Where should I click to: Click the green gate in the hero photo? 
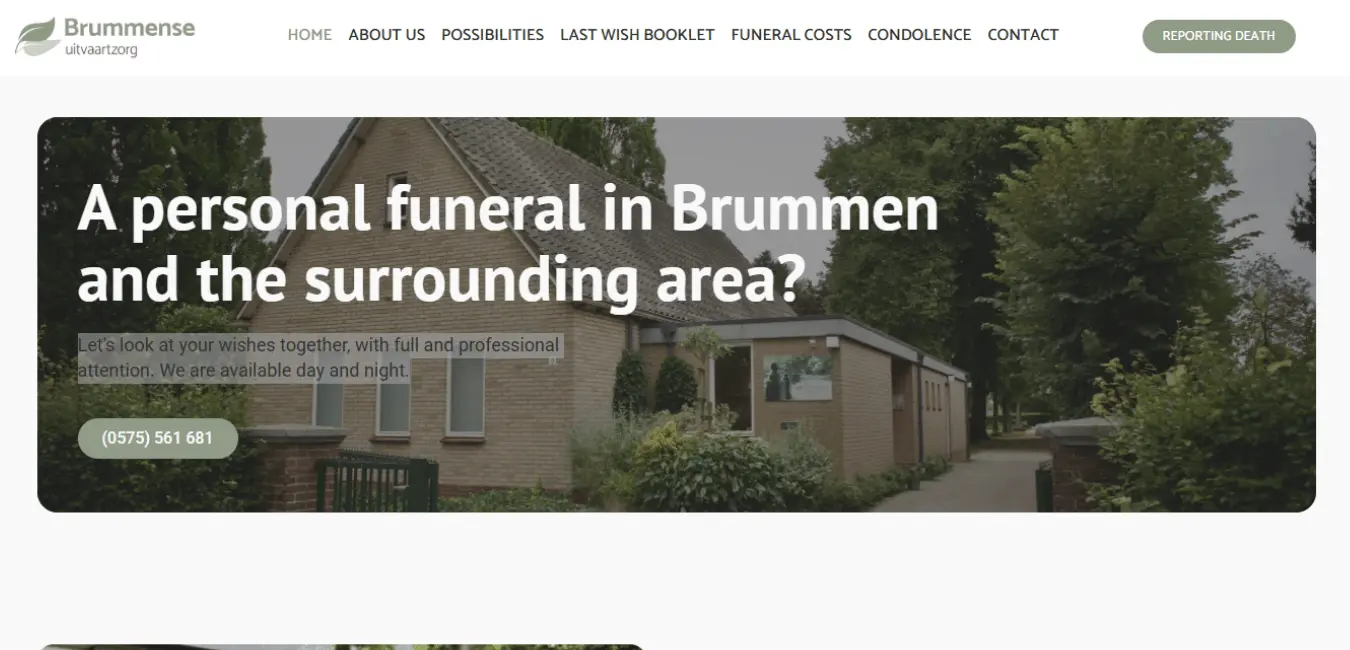click(377, 480)
